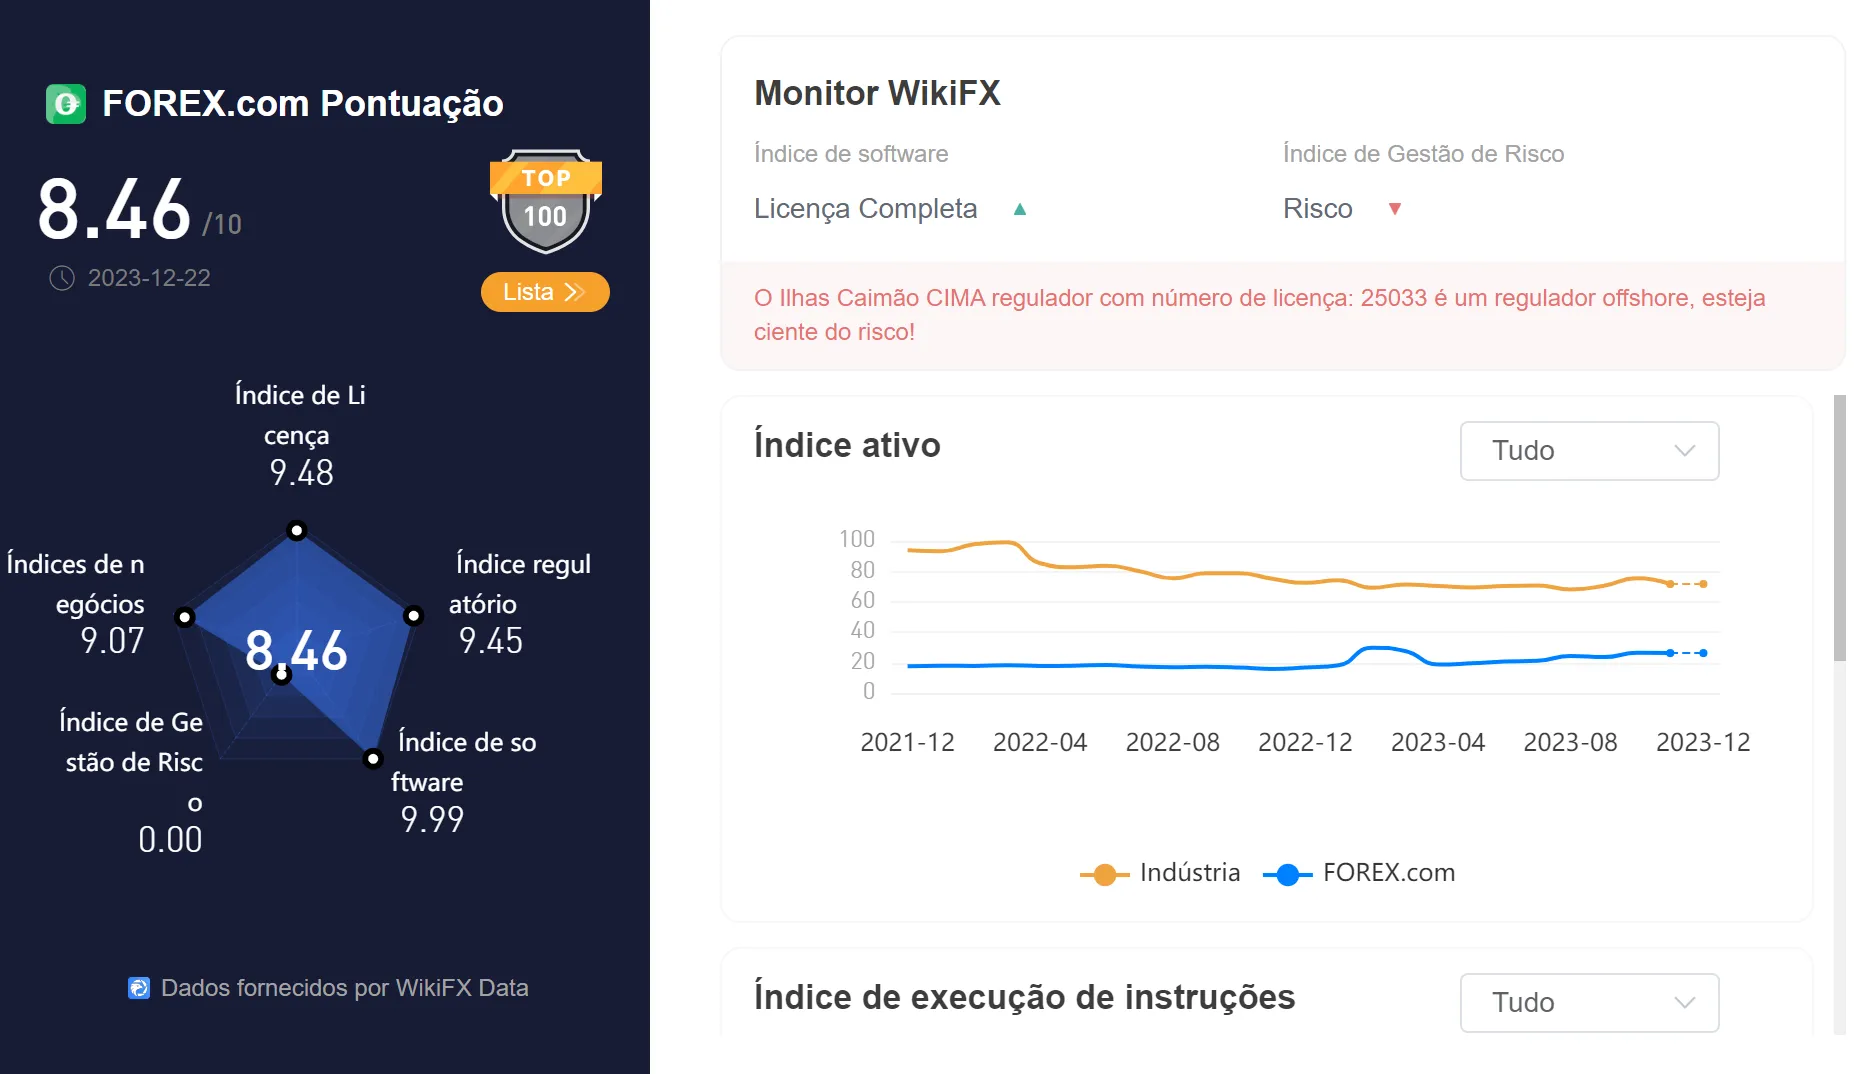Click the Licença Completa status text
Image resolution: width=1854 pixels, height=1074 pixels.
[866, 209]
